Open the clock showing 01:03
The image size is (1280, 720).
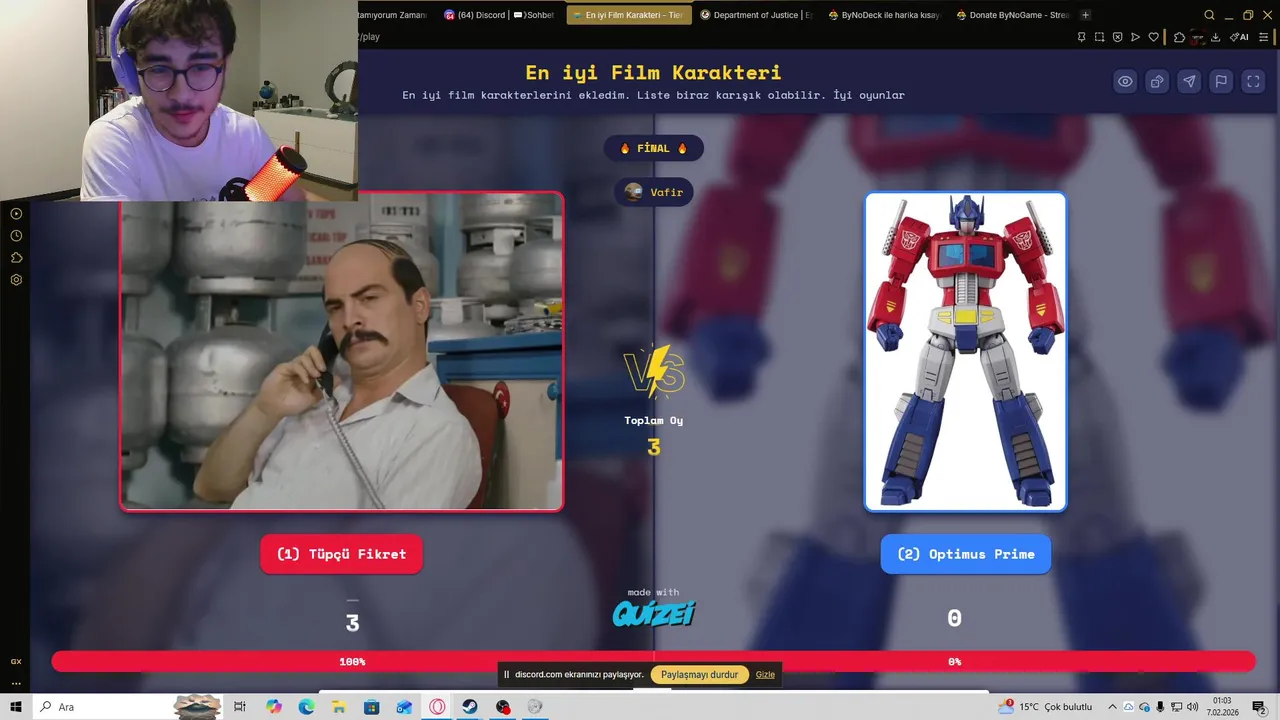pos(1222,707)
